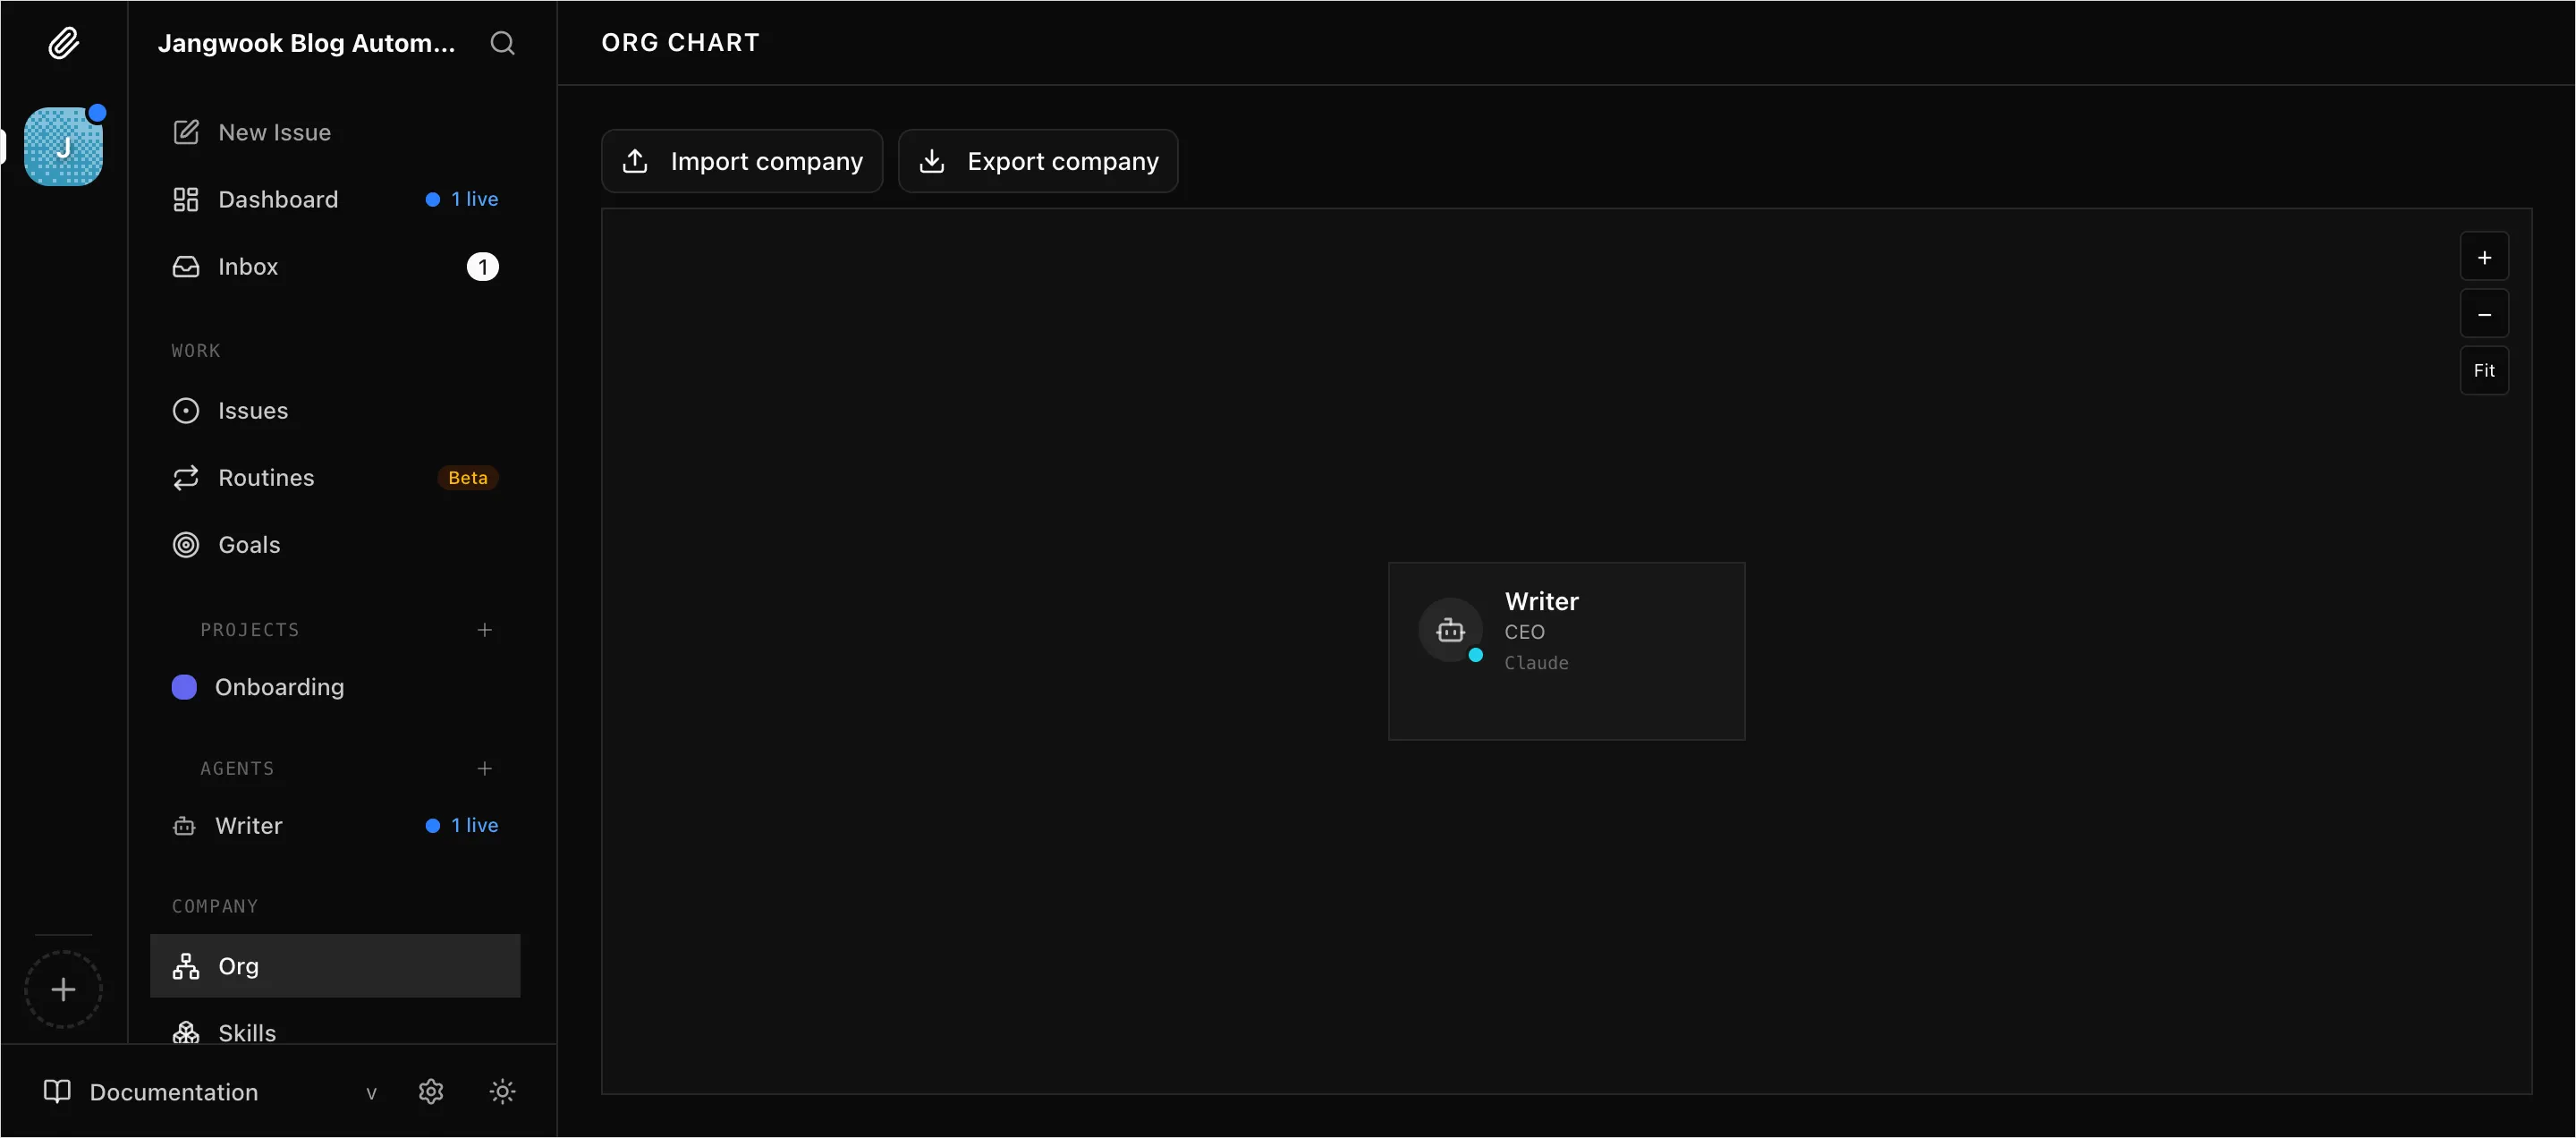This screenshot has height=1138, width=2576.
Task: Open settings gear icon in footer
Action: (x=431, y=1091)
